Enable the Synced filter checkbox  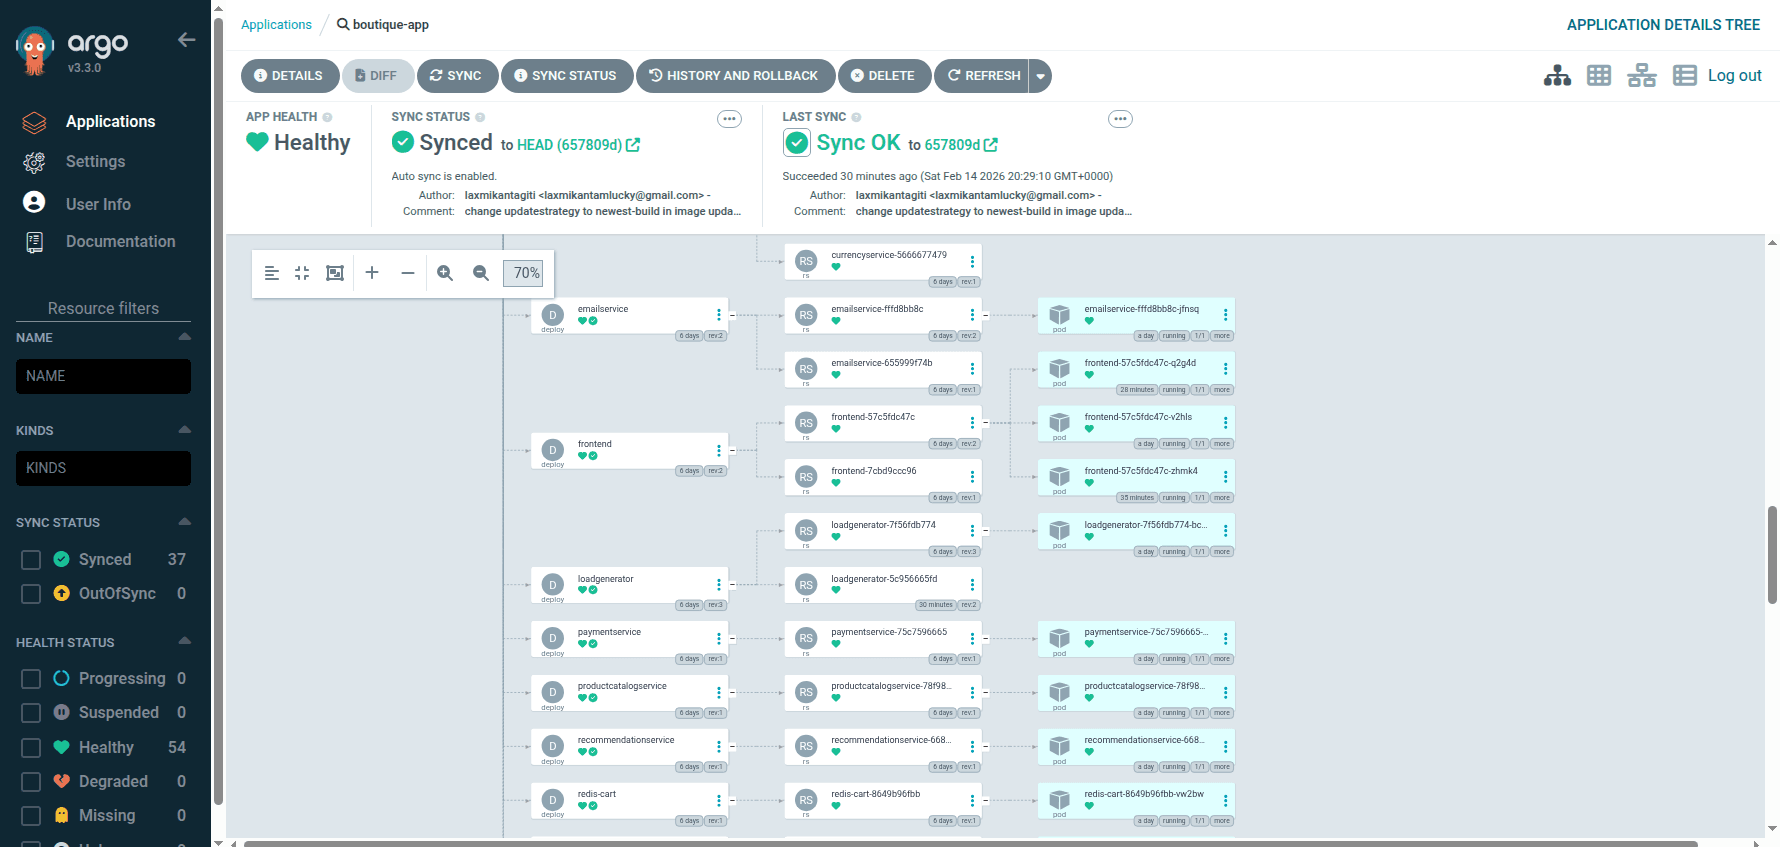coord(31,560)
